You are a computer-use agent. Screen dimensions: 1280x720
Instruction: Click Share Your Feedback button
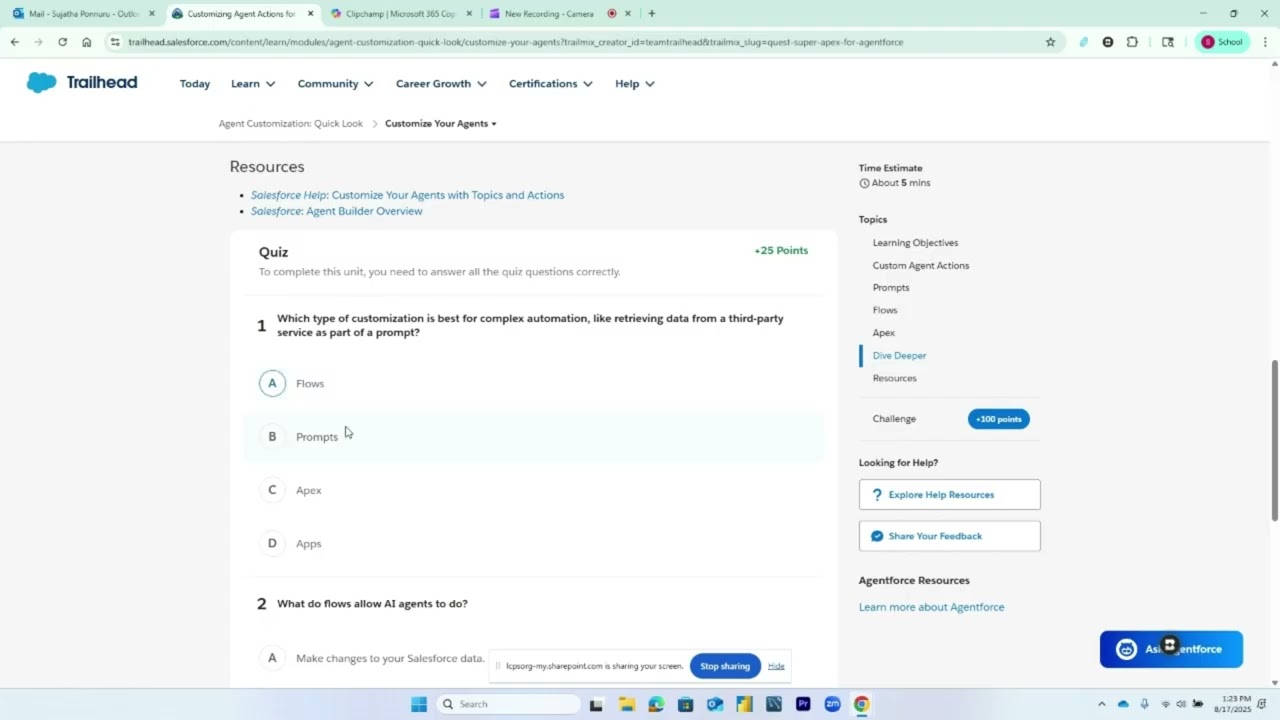tap(949, 536)
